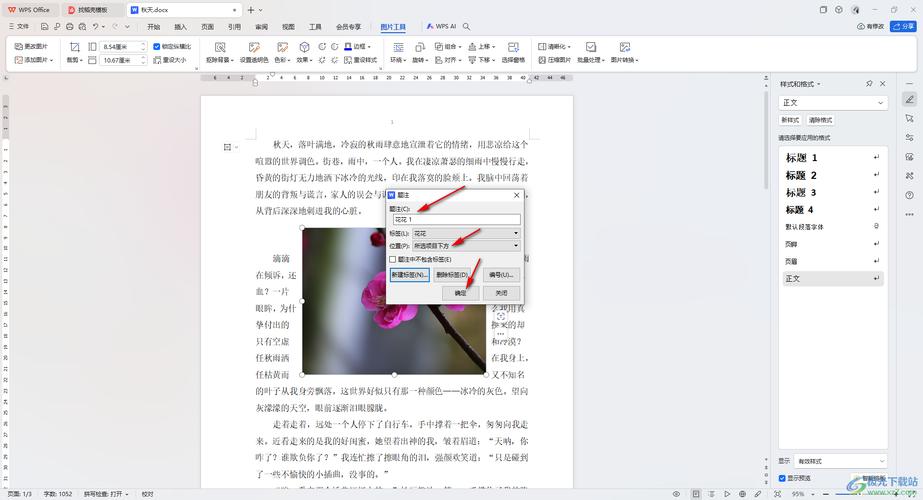Open the Selection Pane (选择窗格) icon

pos(513,47)
